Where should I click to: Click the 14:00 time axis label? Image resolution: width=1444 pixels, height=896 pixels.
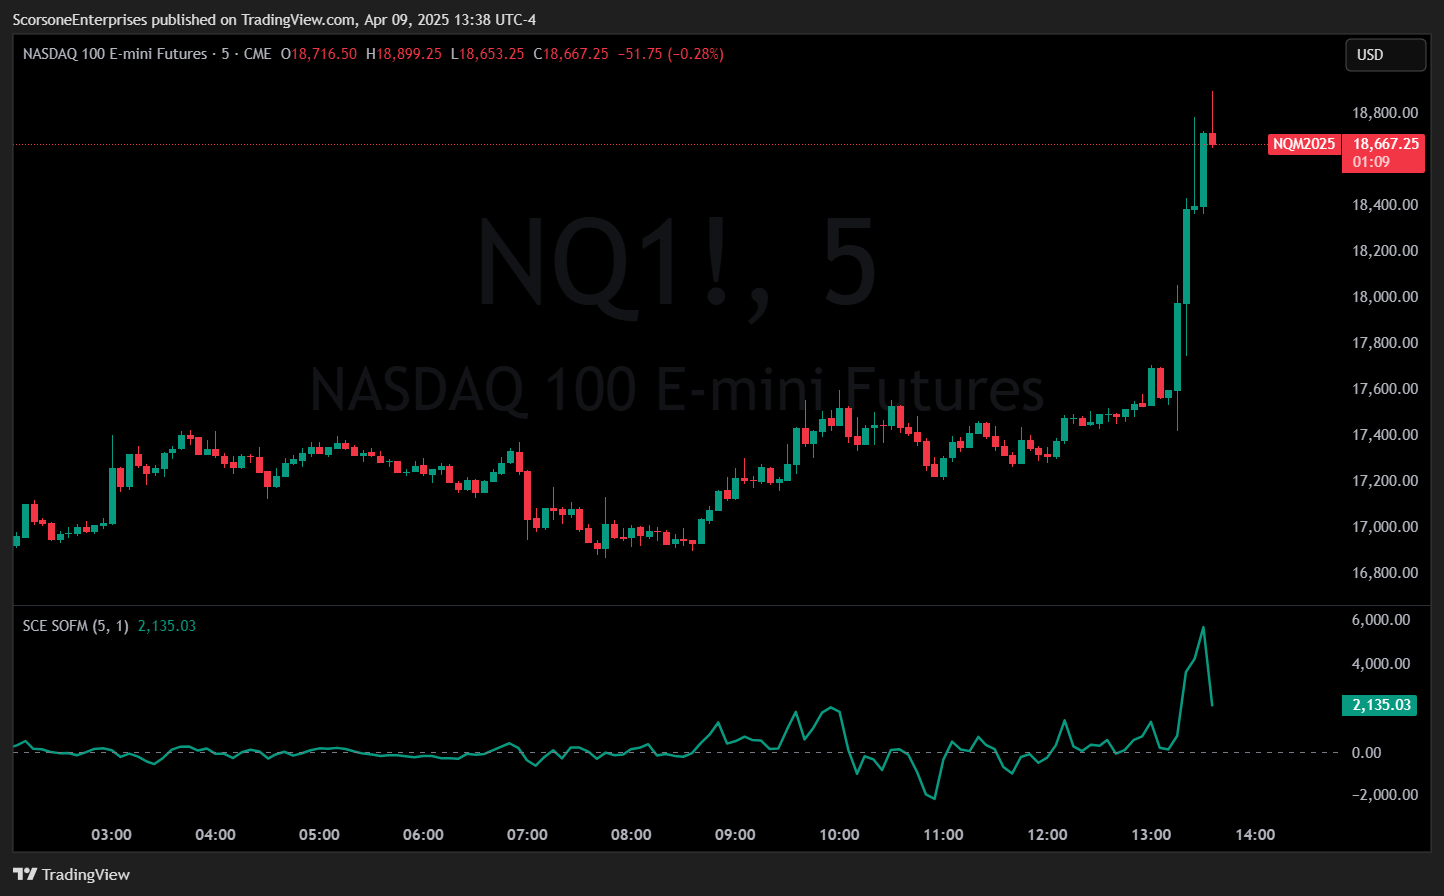(x=1256, y=835)
